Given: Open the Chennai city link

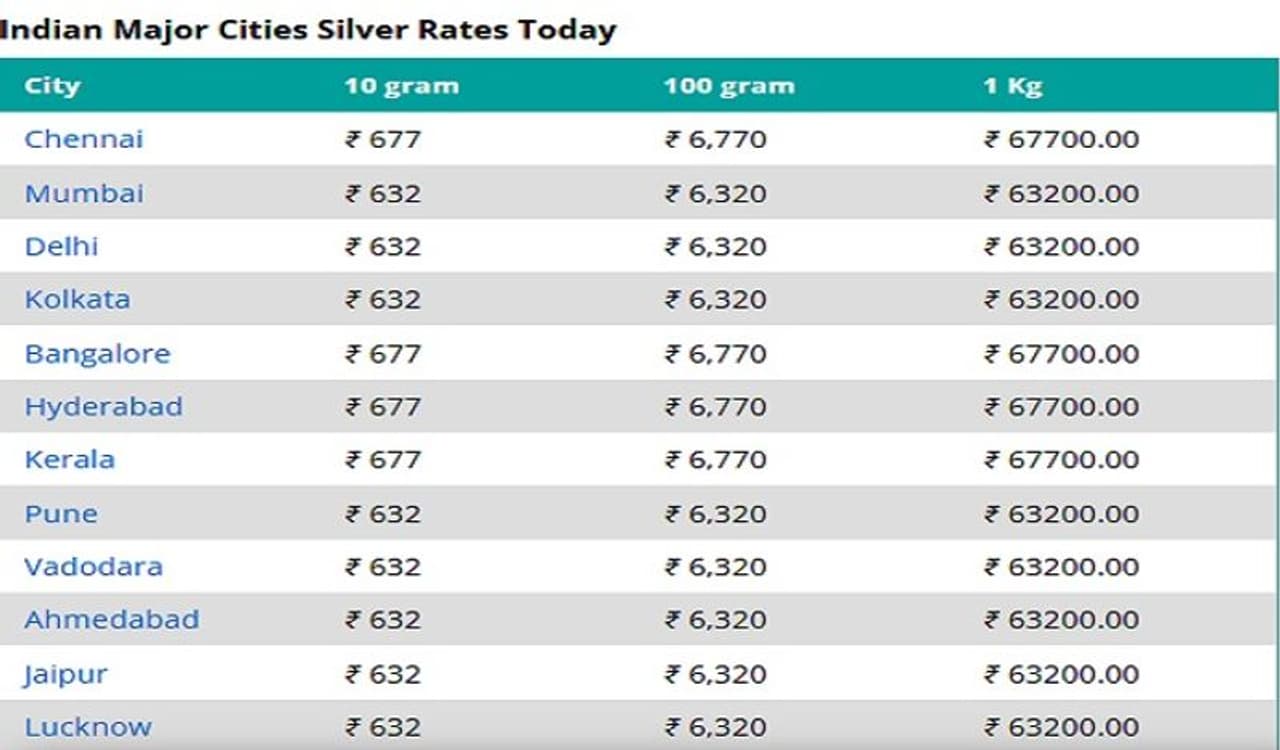Looking at the screenshot, I should click(84, 139).
